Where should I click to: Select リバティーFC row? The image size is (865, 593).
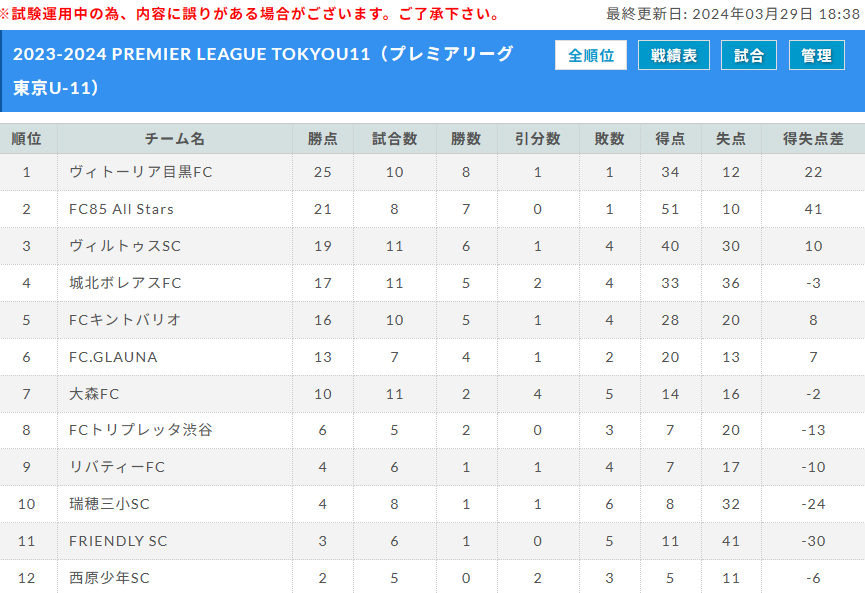432,467
